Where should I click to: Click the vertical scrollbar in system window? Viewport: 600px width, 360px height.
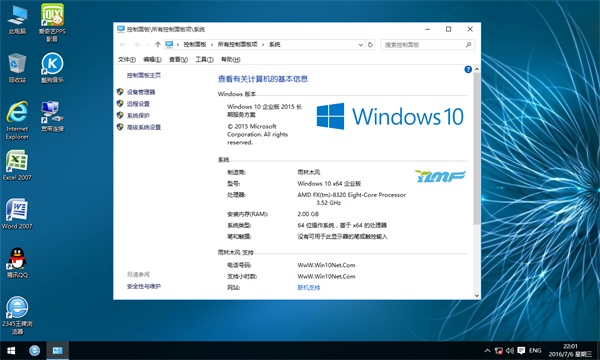[x=476, y=148]
